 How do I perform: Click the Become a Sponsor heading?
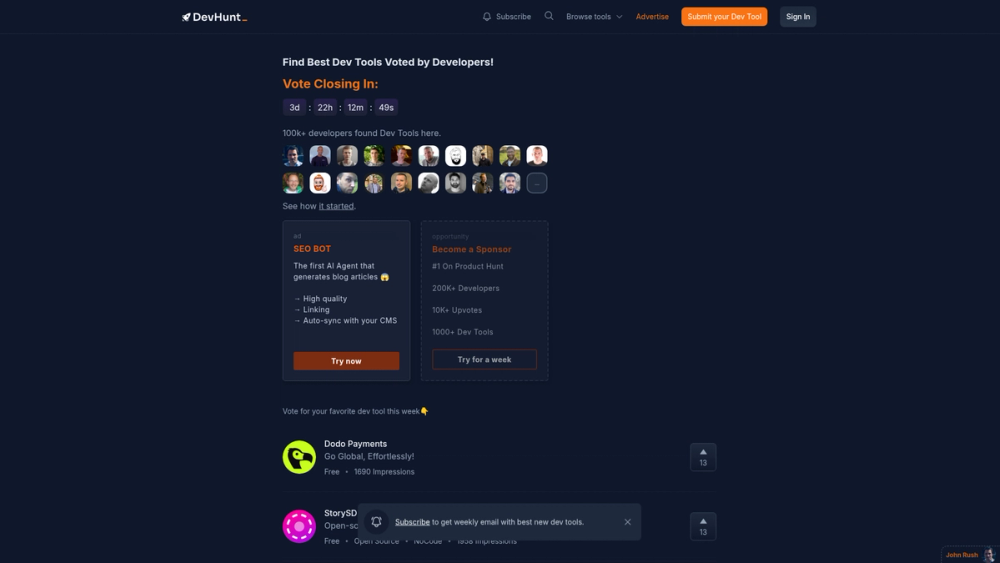[471, 249]
